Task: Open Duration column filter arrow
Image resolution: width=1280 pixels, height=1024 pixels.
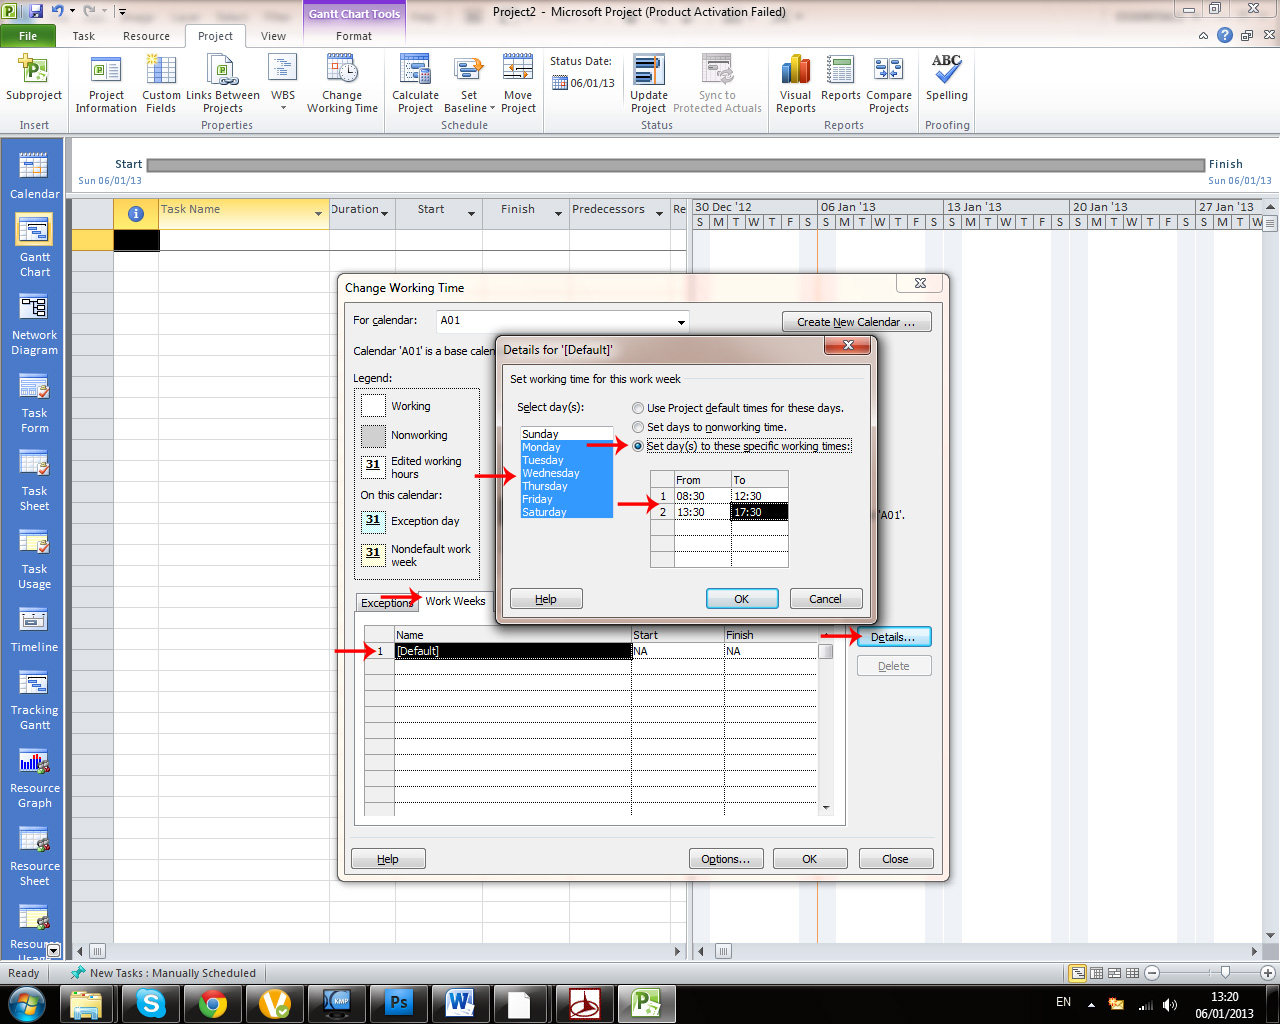Action: (384, 213)
